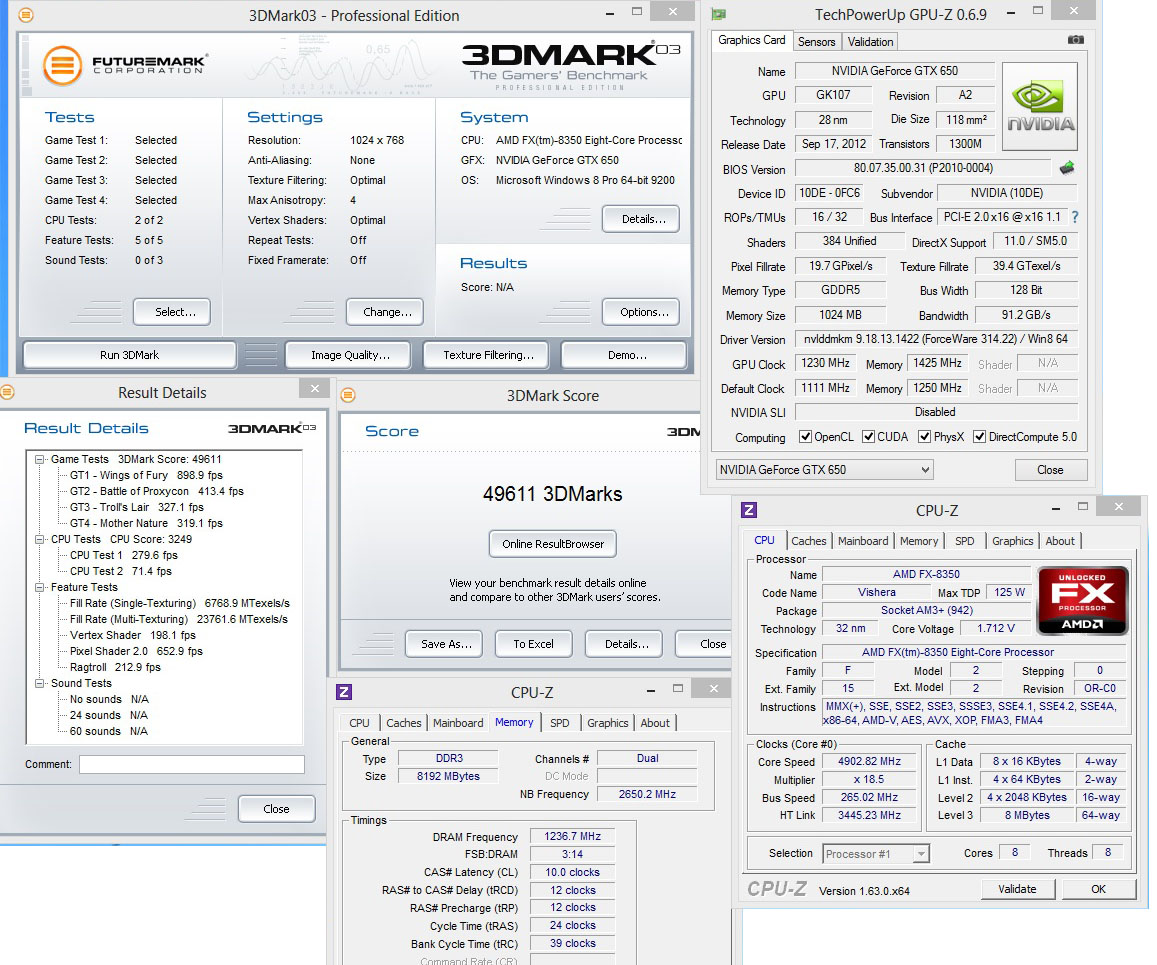Toggle the DirectCompute 5.0 checkbox

(x=979, y=437)
